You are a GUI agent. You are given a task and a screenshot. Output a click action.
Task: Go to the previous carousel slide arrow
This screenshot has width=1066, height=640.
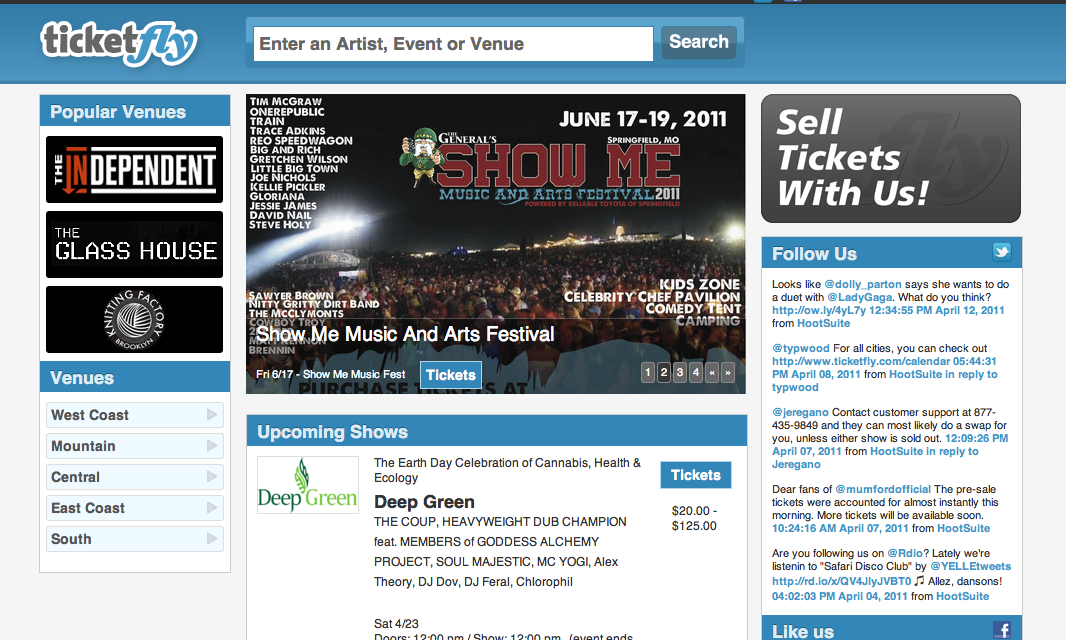click(712, 372)
